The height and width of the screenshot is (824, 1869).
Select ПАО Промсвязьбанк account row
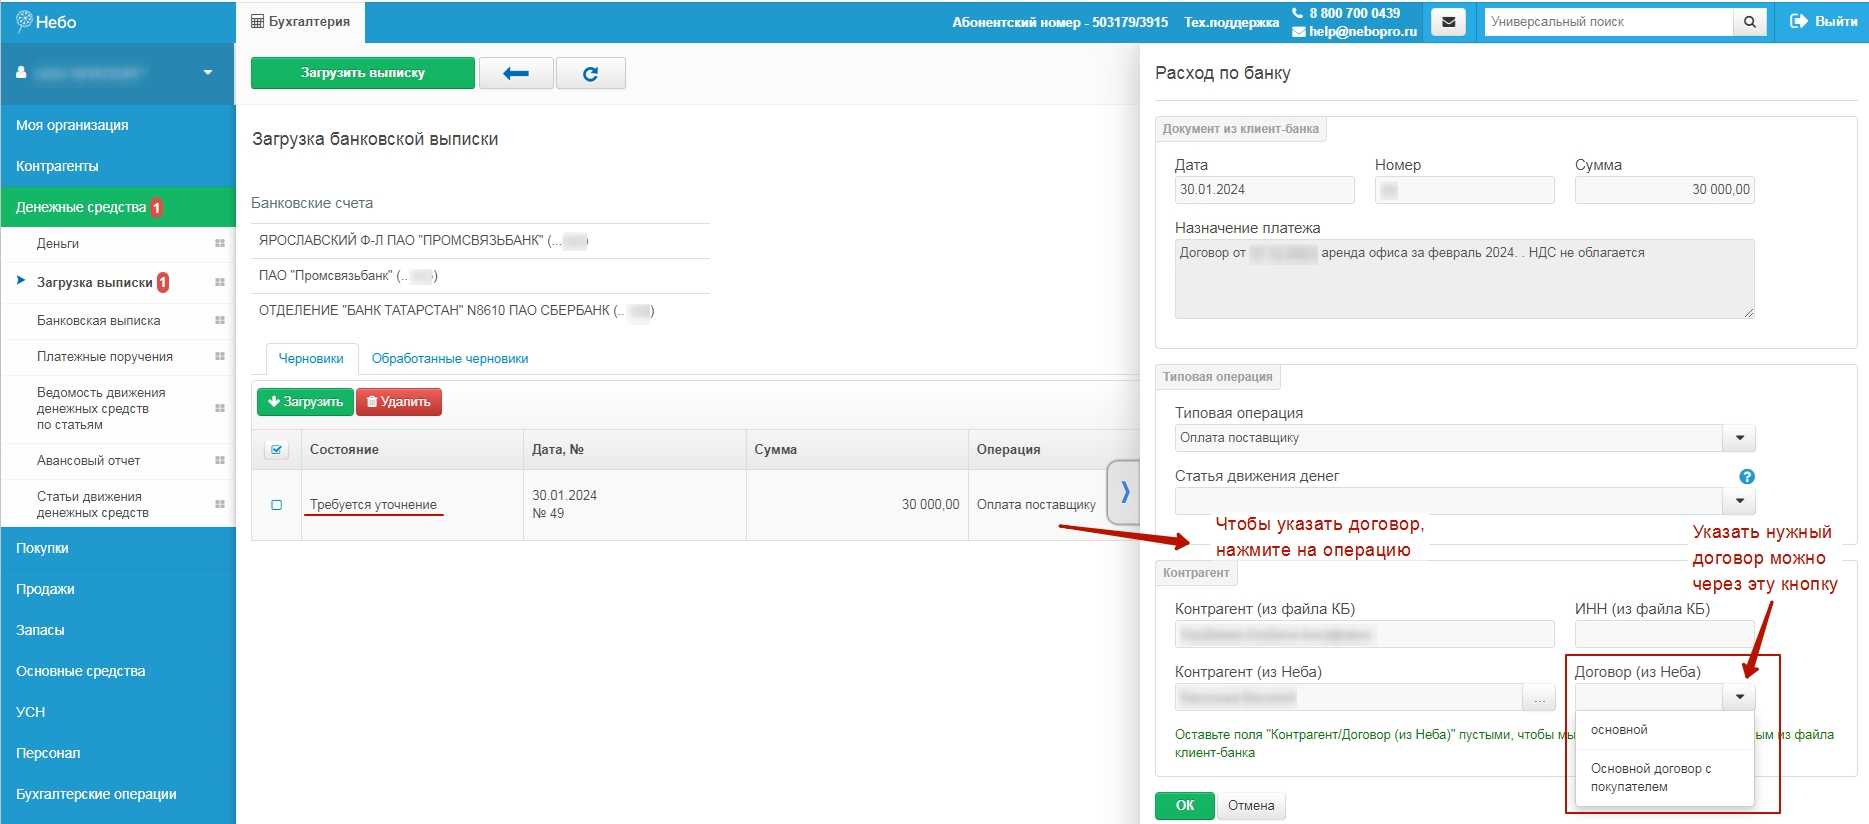click(480, 275)
